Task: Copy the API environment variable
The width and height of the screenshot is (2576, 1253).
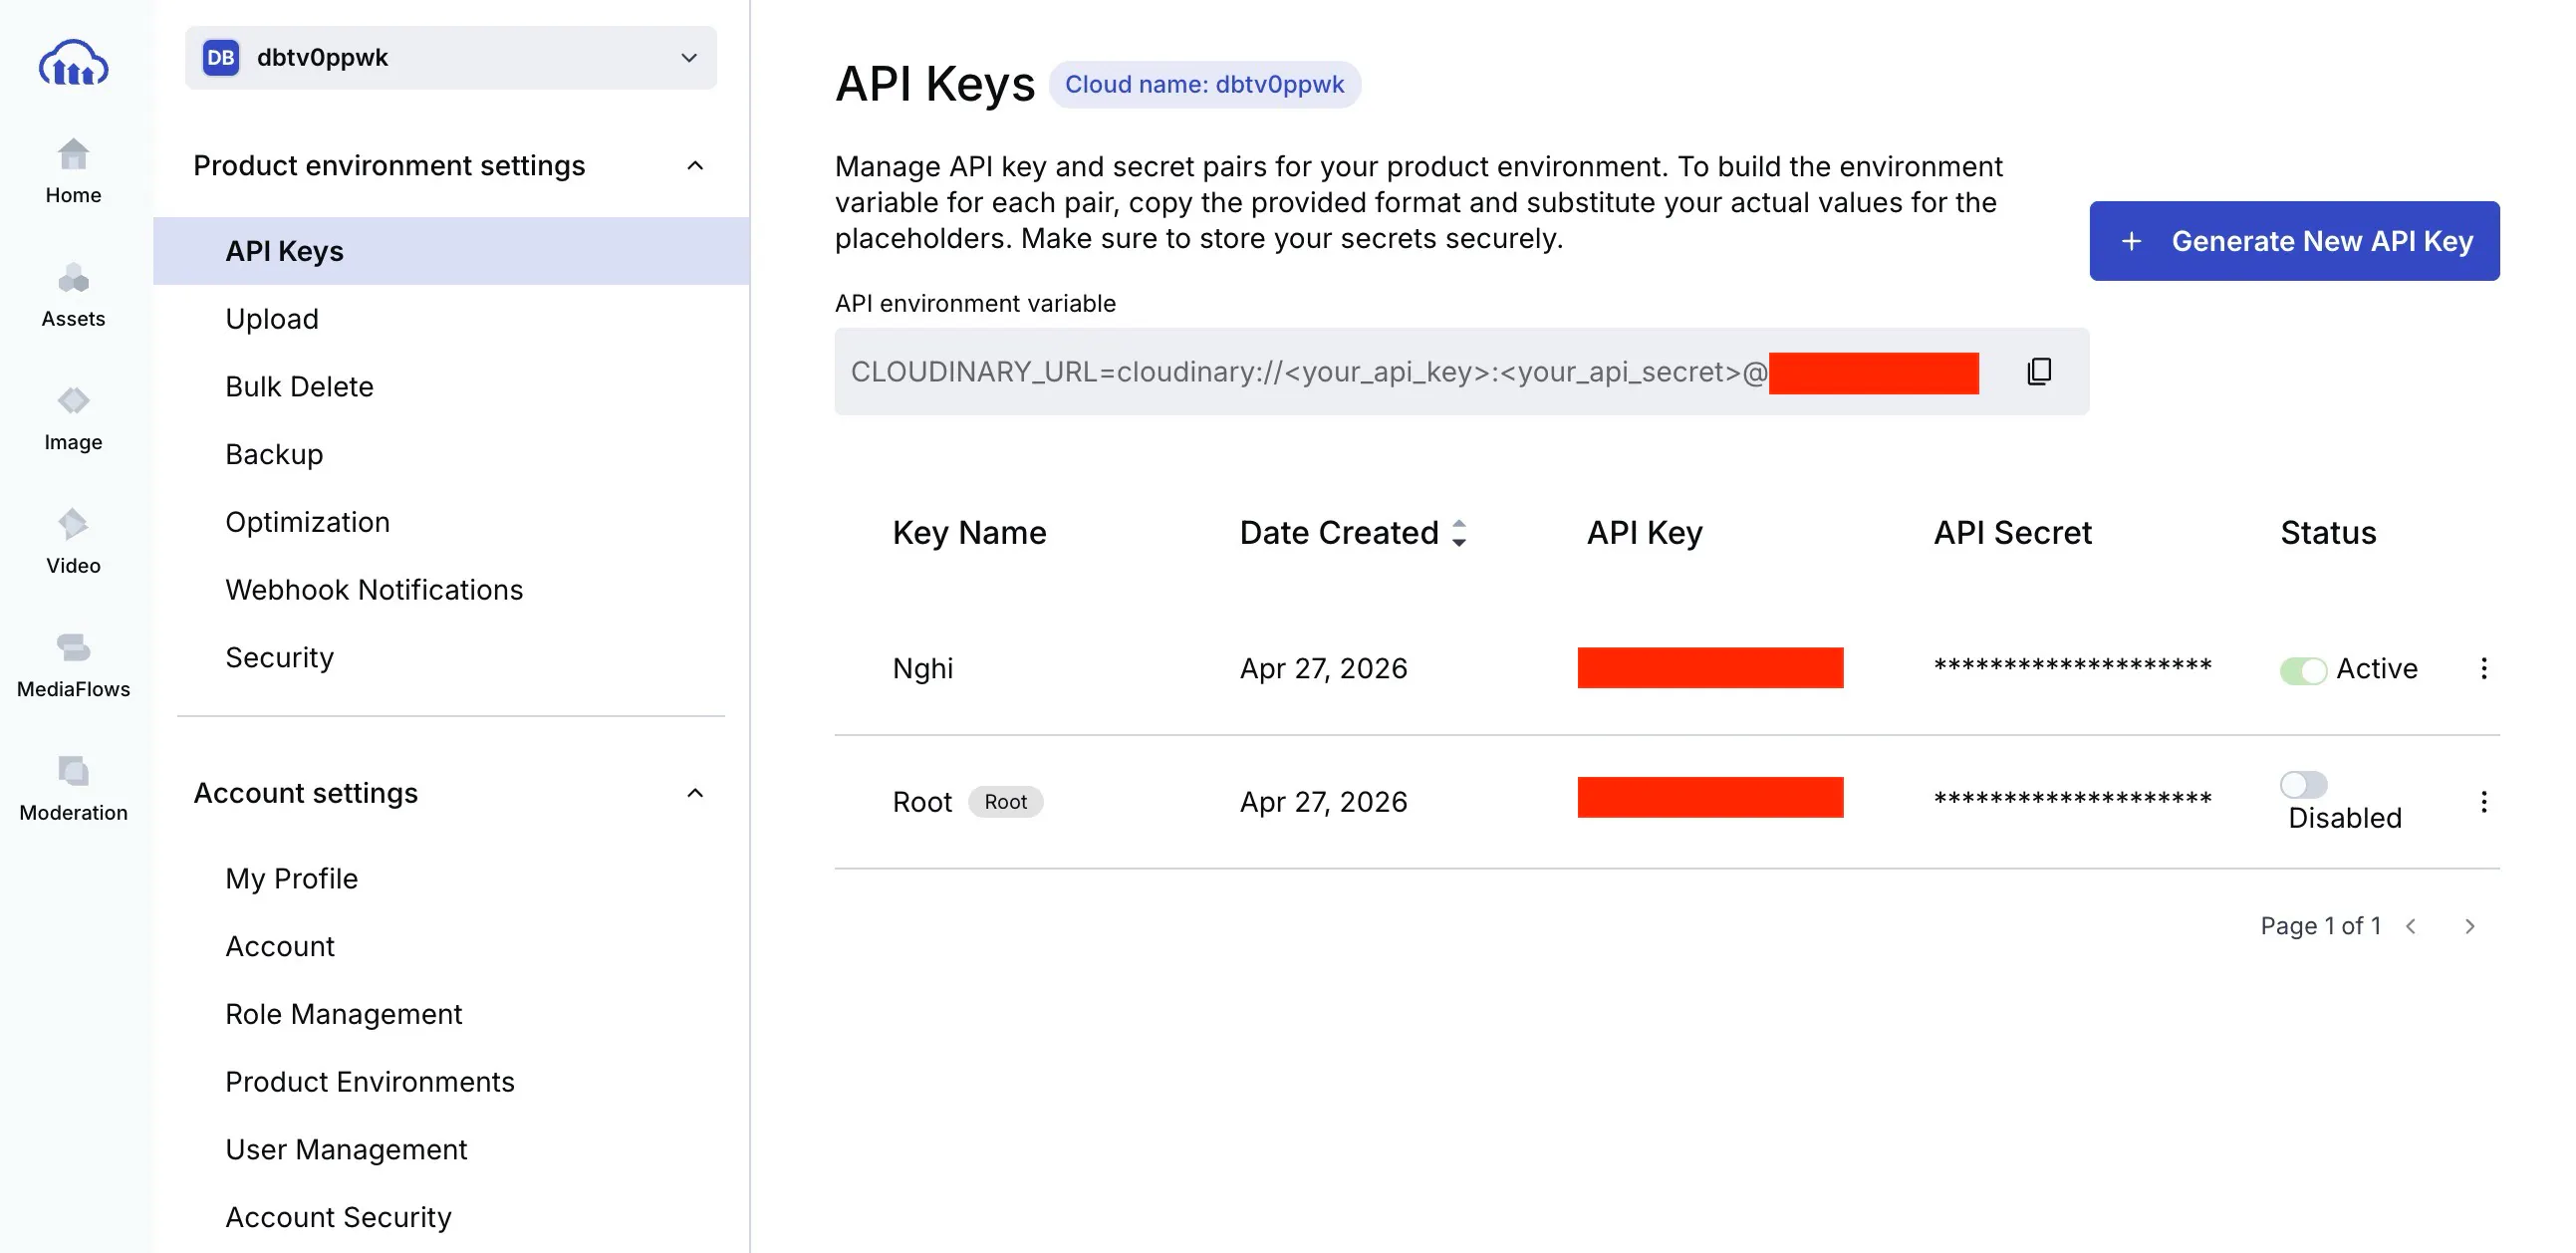Action: click(2039, 371)
